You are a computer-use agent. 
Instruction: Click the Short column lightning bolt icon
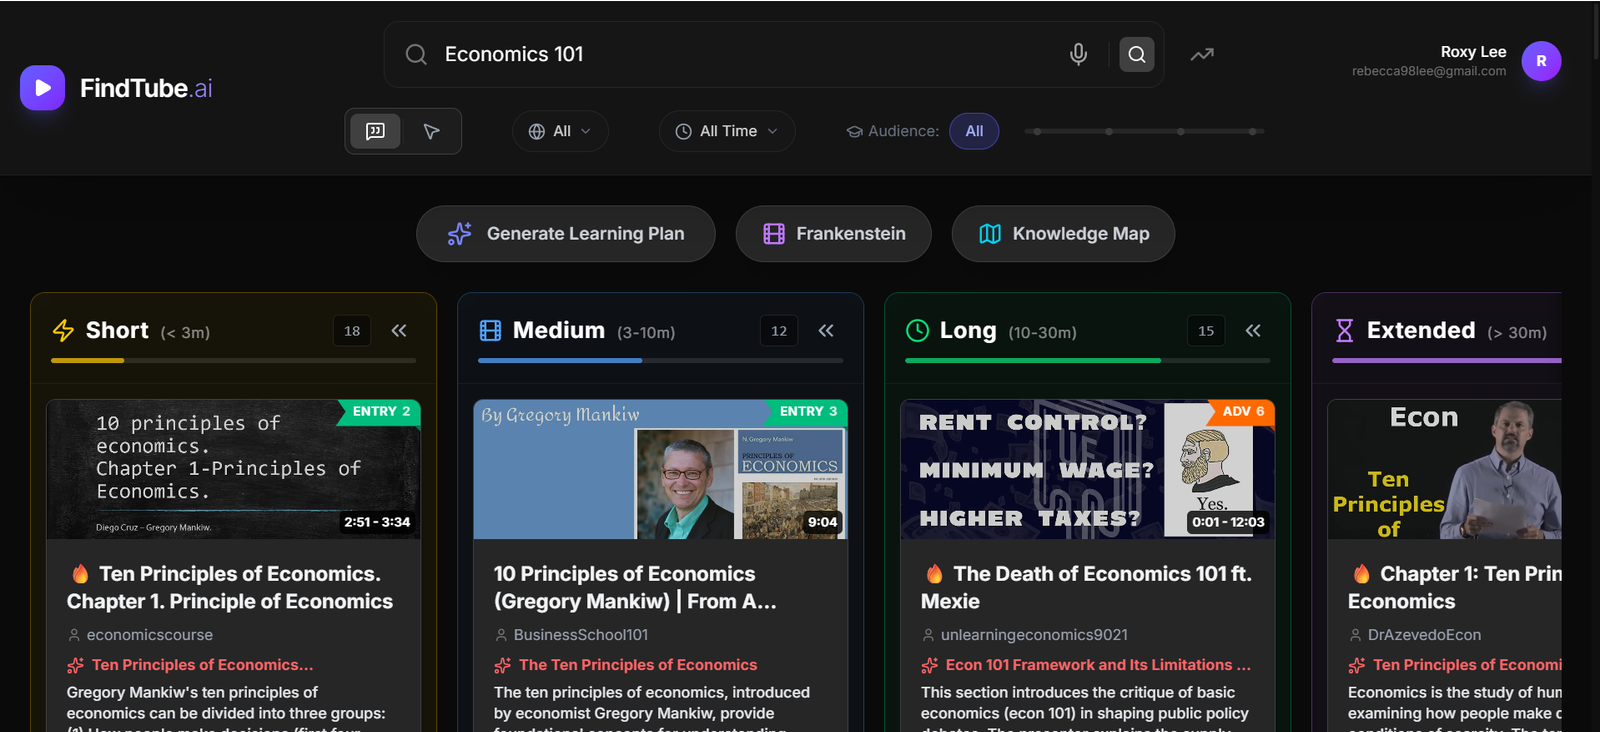click(63, 331)
